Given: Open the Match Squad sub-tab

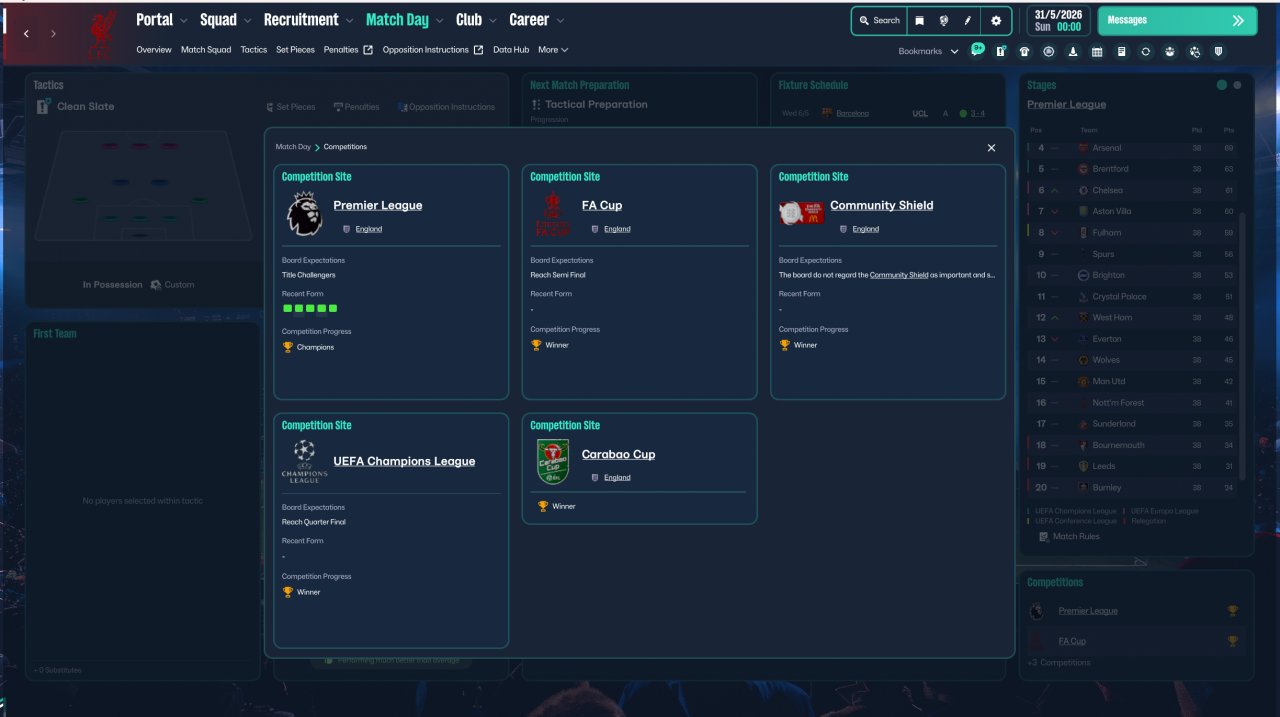Looking at the screenshot, I should (x=206, y=50).
